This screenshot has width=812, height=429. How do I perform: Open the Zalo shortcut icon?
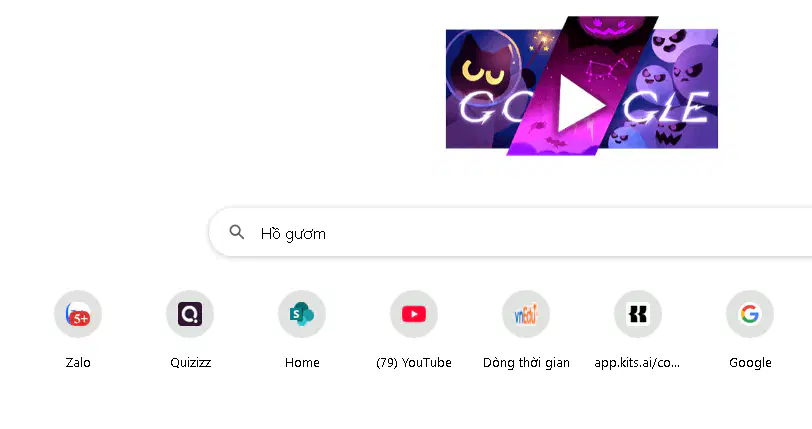[78, 314]
